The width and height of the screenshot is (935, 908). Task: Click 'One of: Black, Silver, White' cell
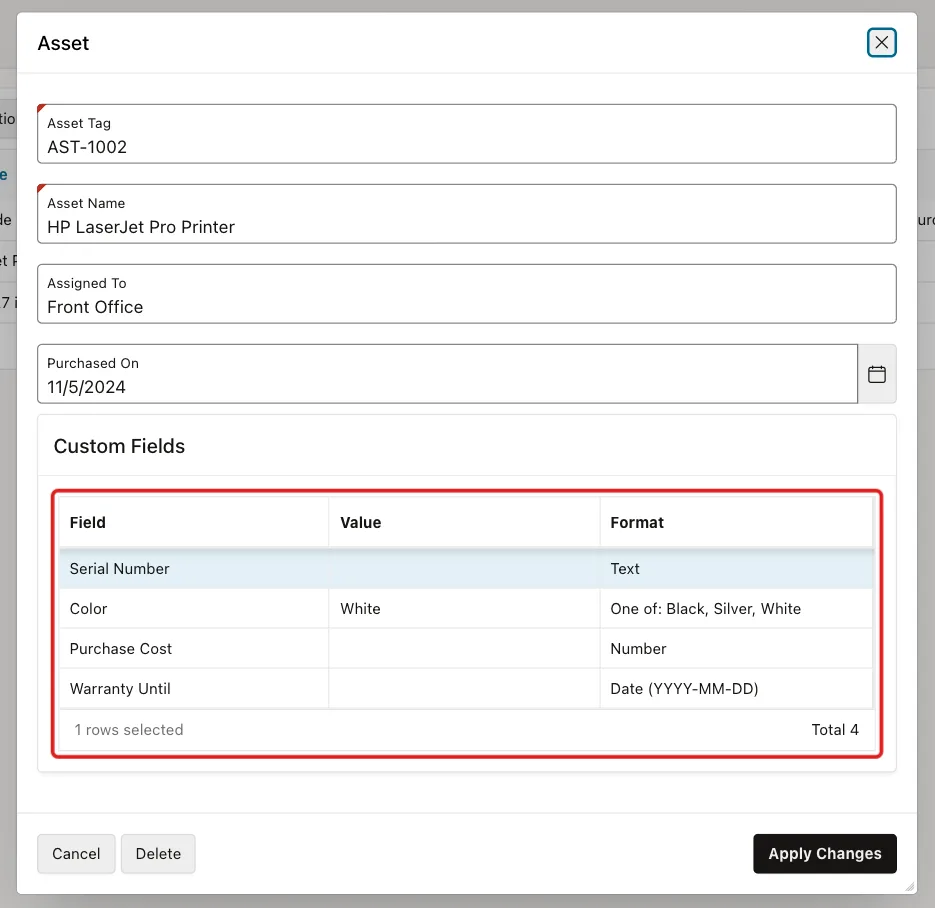(x=736, y=609)
